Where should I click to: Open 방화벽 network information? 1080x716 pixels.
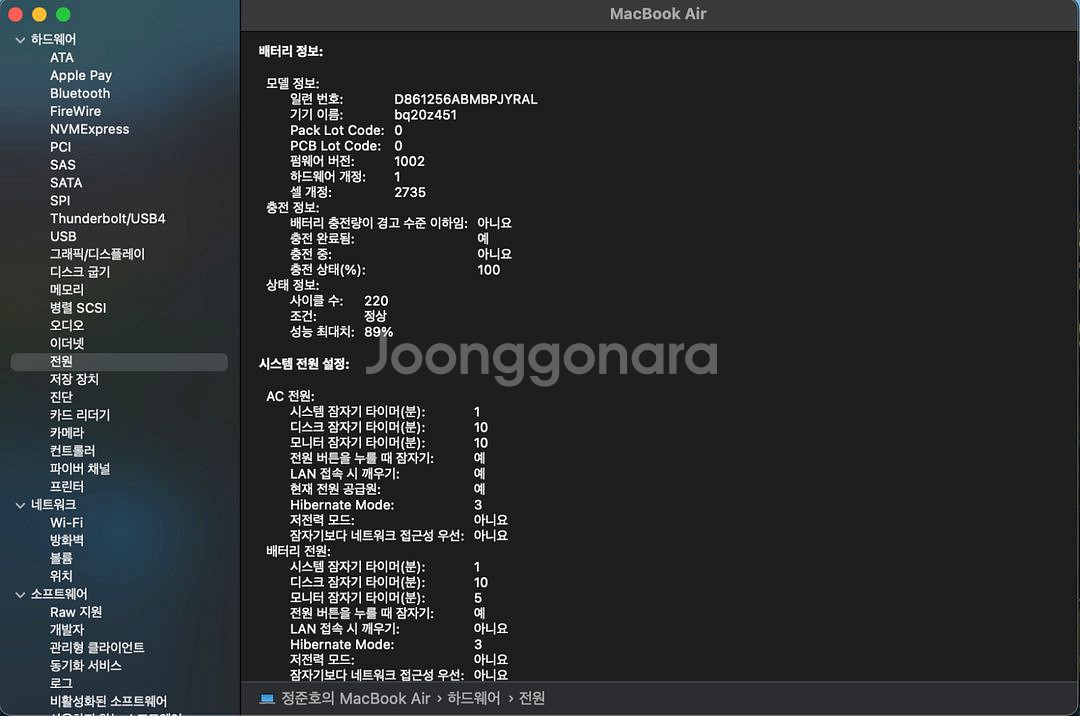click(x=67, y=540)
